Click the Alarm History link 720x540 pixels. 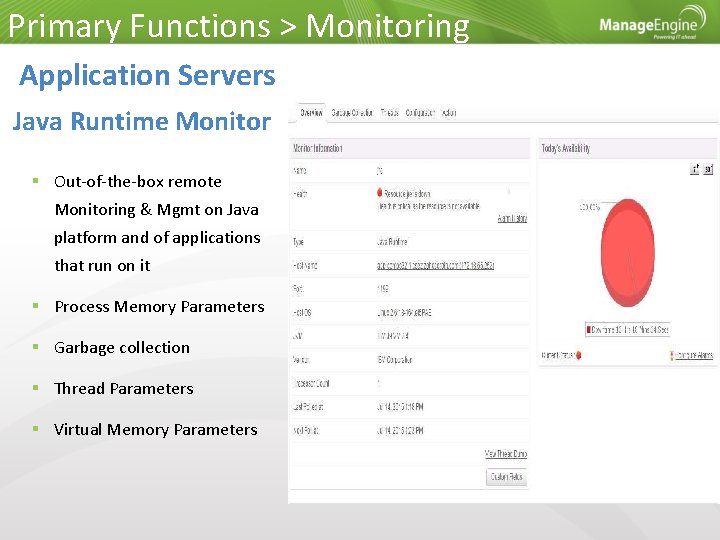[x=512, y=219]
